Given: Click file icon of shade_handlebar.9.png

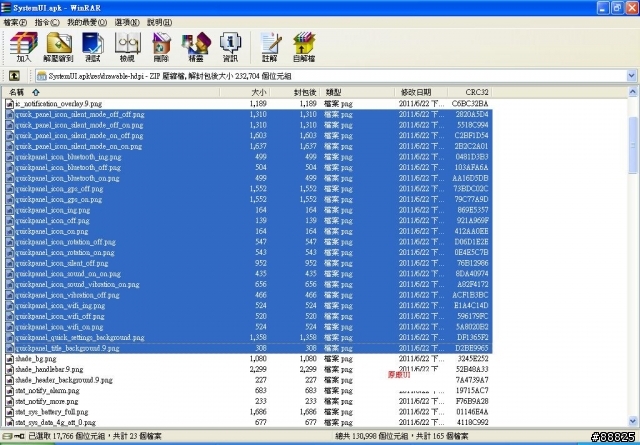Looking at the screenshot, I should coord(10,369).
